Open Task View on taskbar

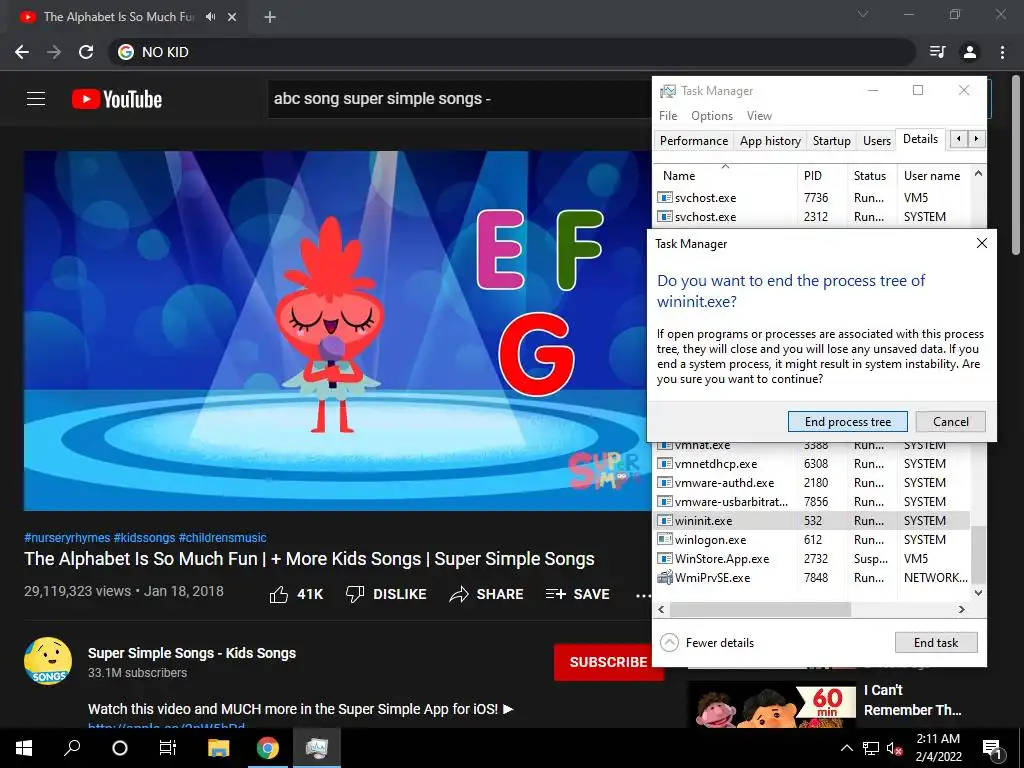point(168,748)
